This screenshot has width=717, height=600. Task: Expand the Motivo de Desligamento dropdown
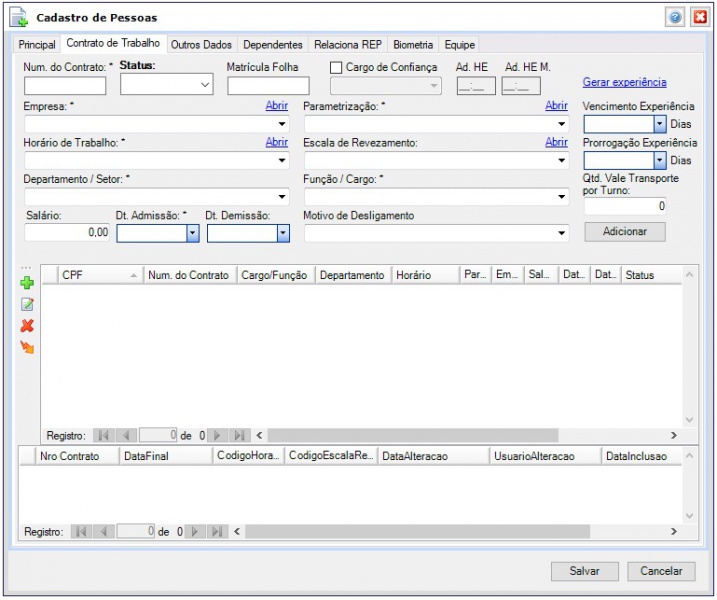coord(562,233)
